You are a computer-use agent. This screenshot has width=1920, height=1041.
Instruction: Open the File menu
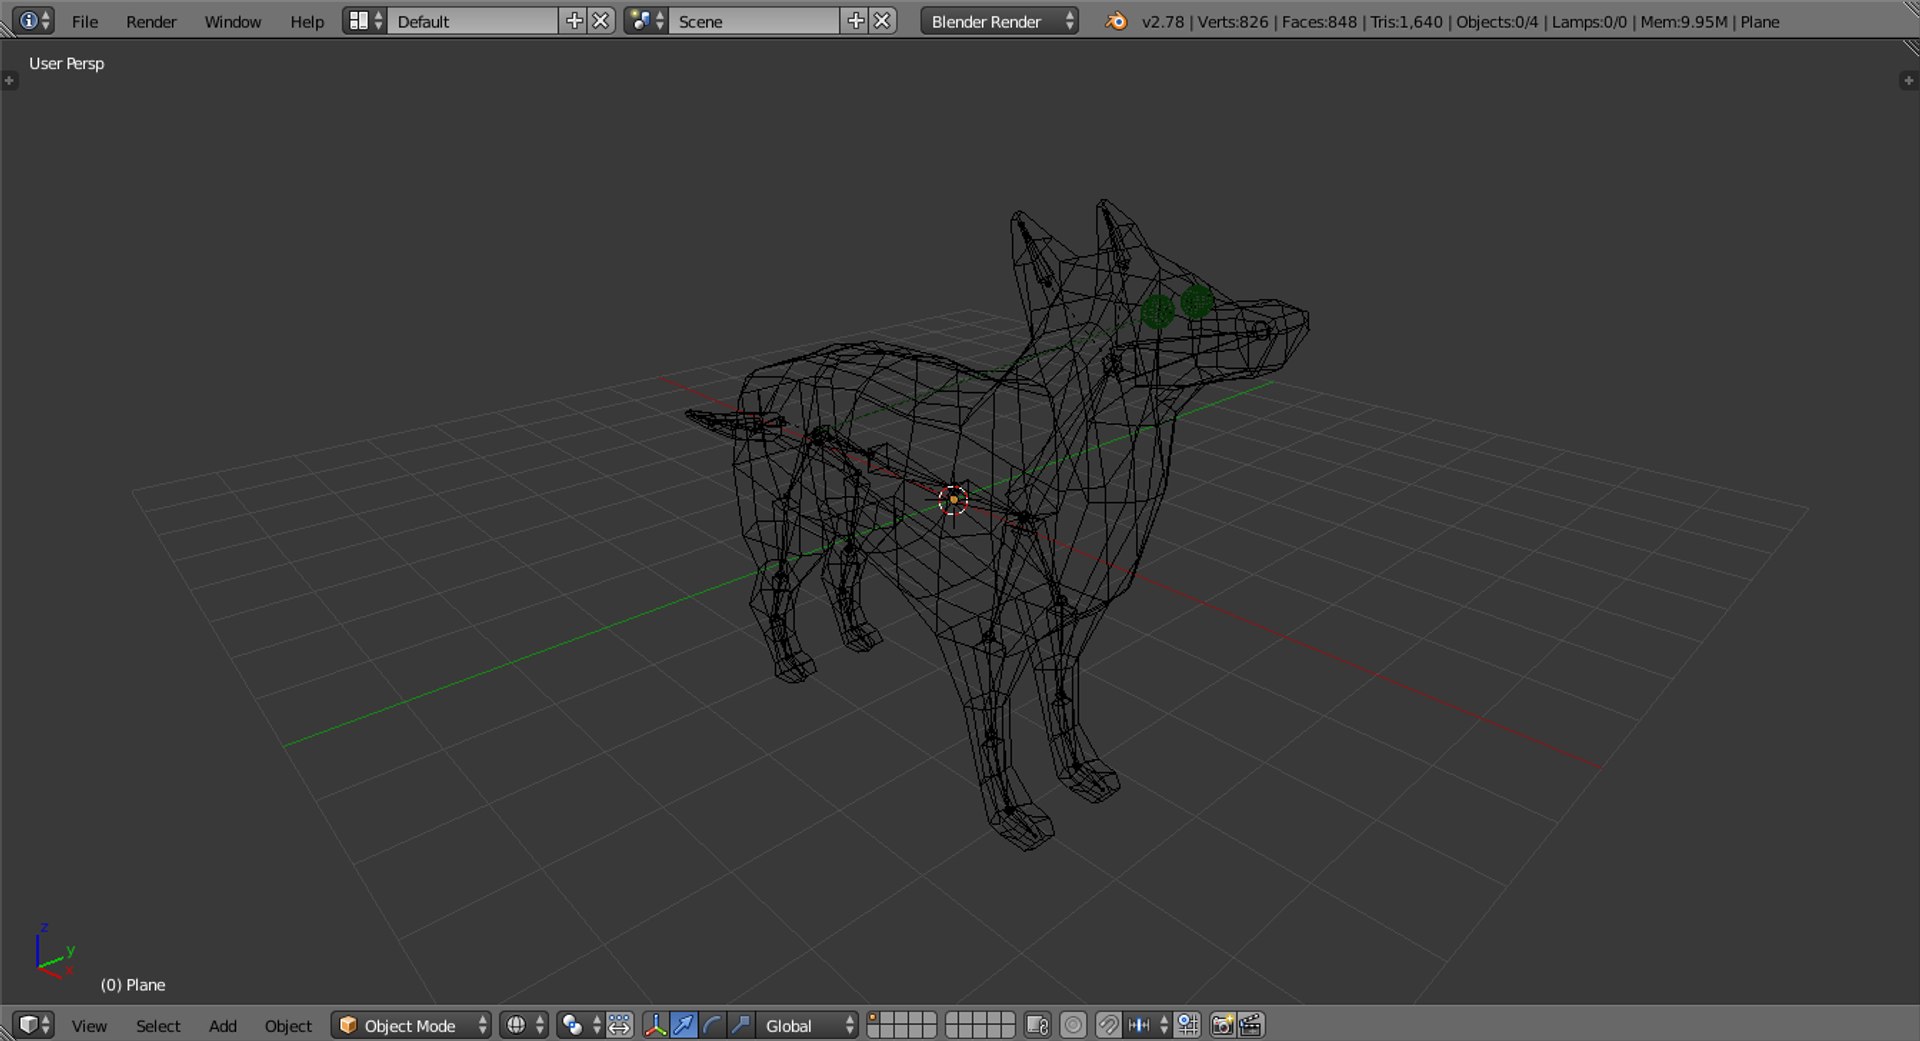pos(85,22)
